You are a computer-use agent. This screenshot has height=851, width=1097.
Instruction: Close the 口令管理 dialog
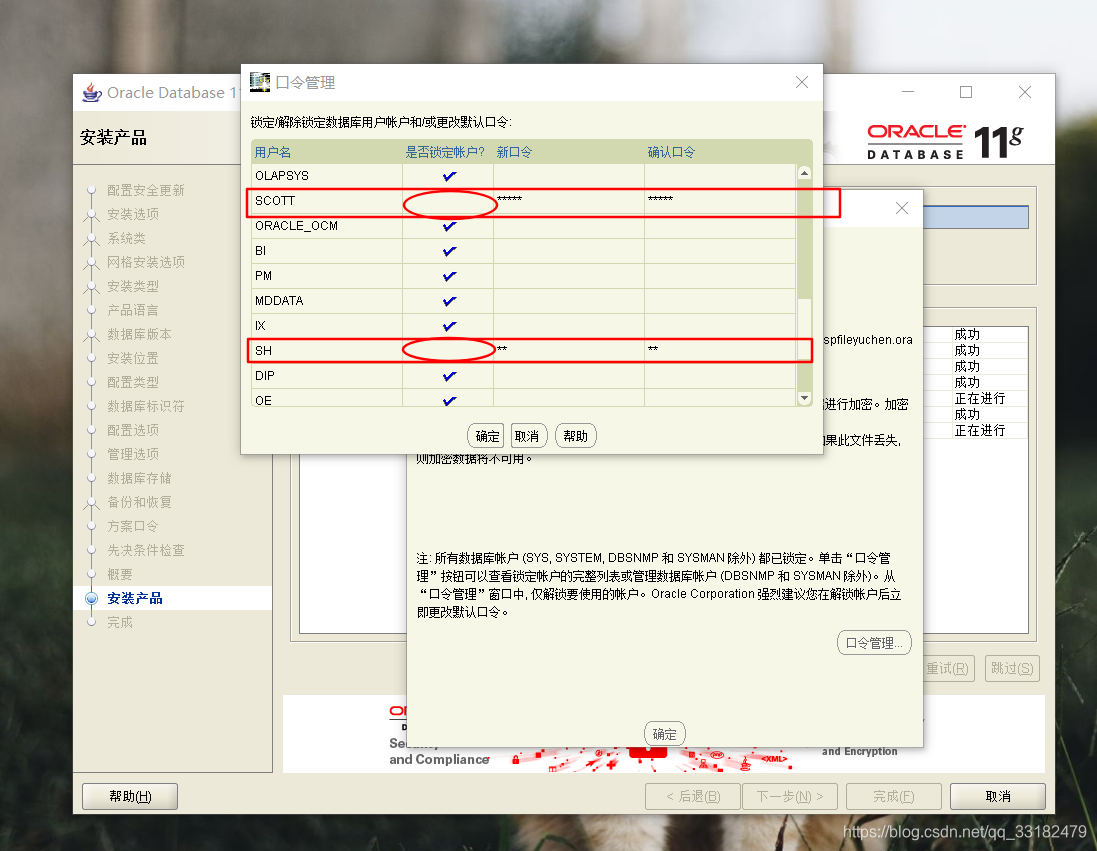coord(802,83)
